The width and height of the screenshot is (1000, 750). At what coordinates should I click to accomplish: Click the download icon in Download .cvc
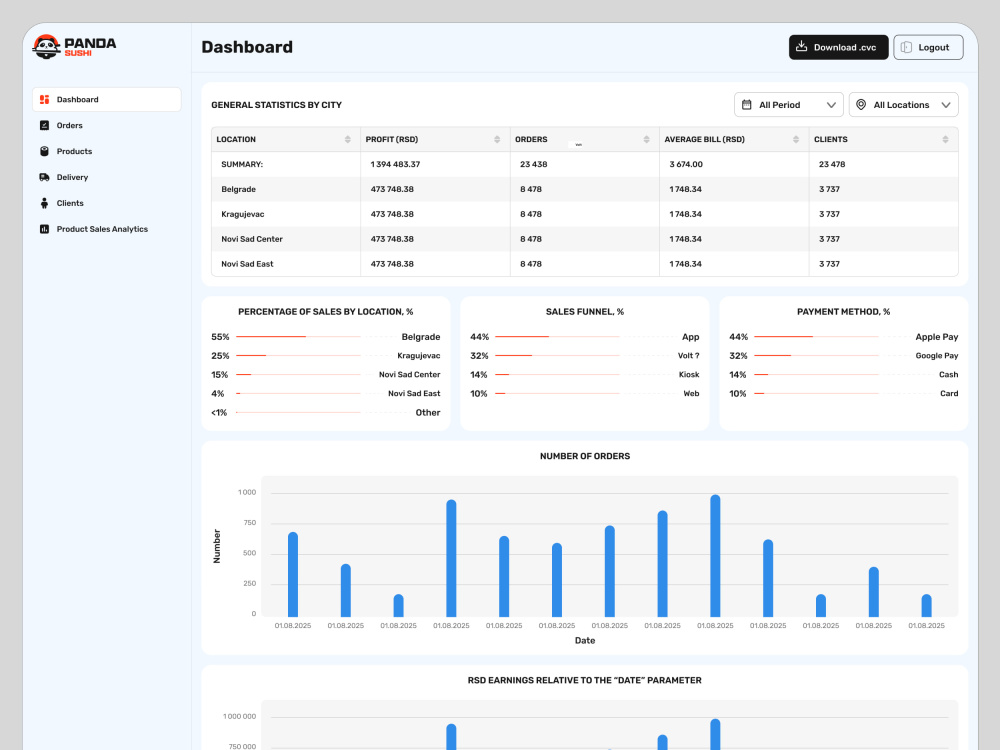(x=802, y=47)
